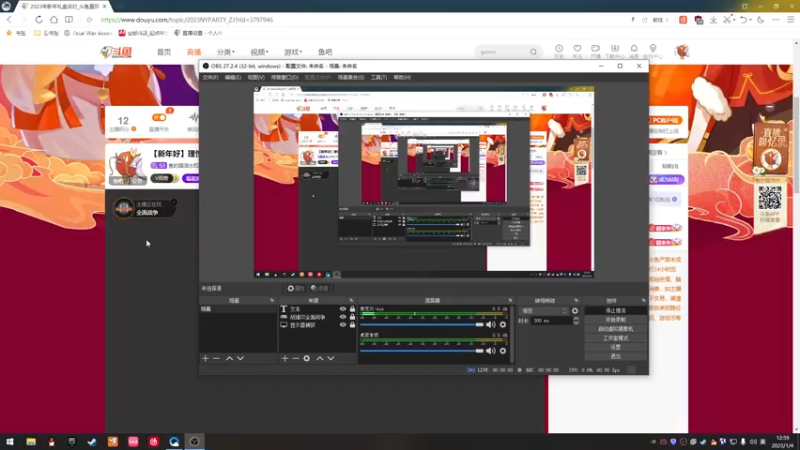Image resolution: width=800 pixels, height=450 pixels.
Task: Click the 开始录制 start recording button
Action: click(615, 320)
